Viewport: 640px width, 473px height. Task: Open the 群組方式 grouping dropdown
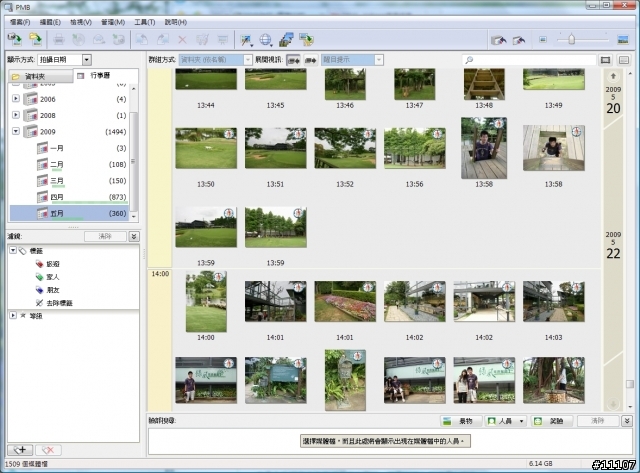tap(248, 60)
